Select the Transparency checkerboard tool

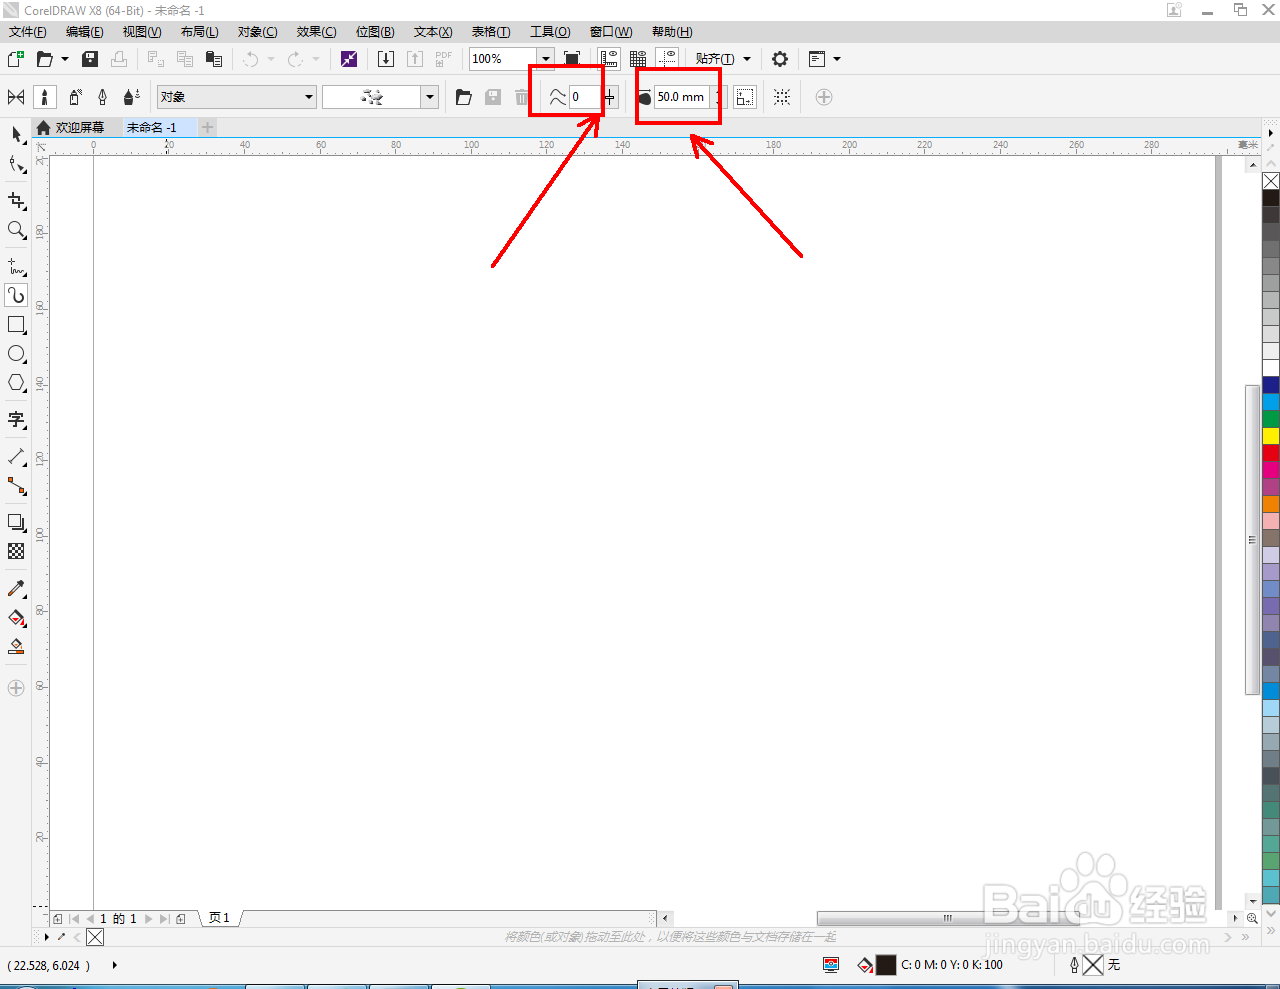16,552
